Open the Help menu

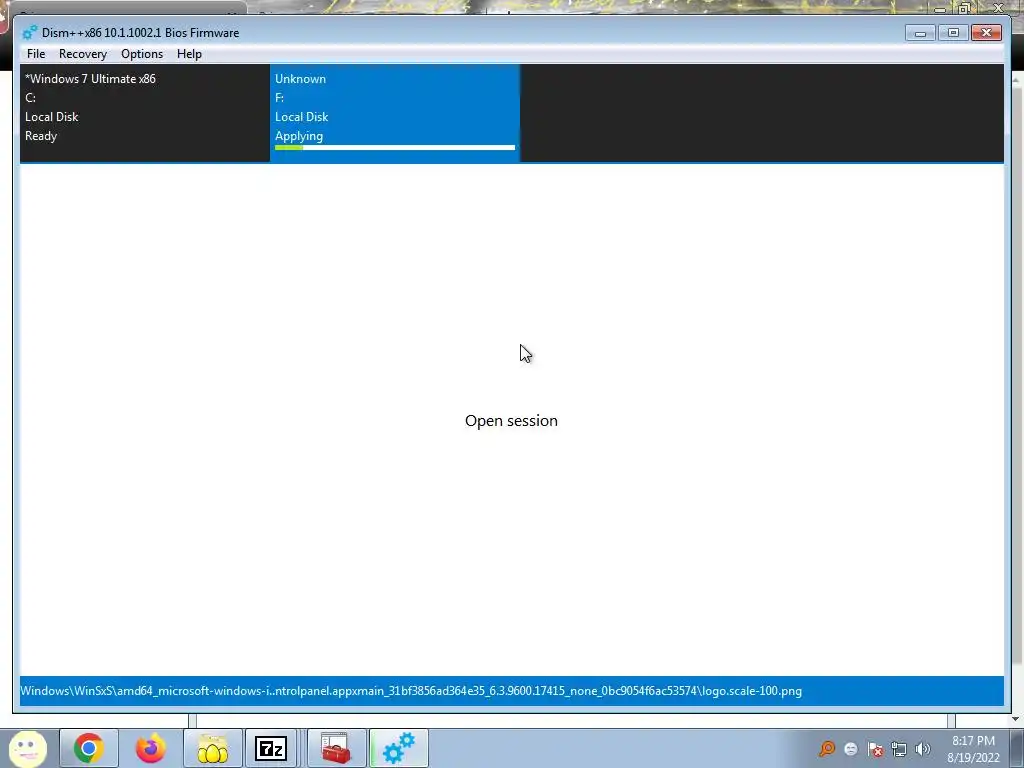pos(189,54)
